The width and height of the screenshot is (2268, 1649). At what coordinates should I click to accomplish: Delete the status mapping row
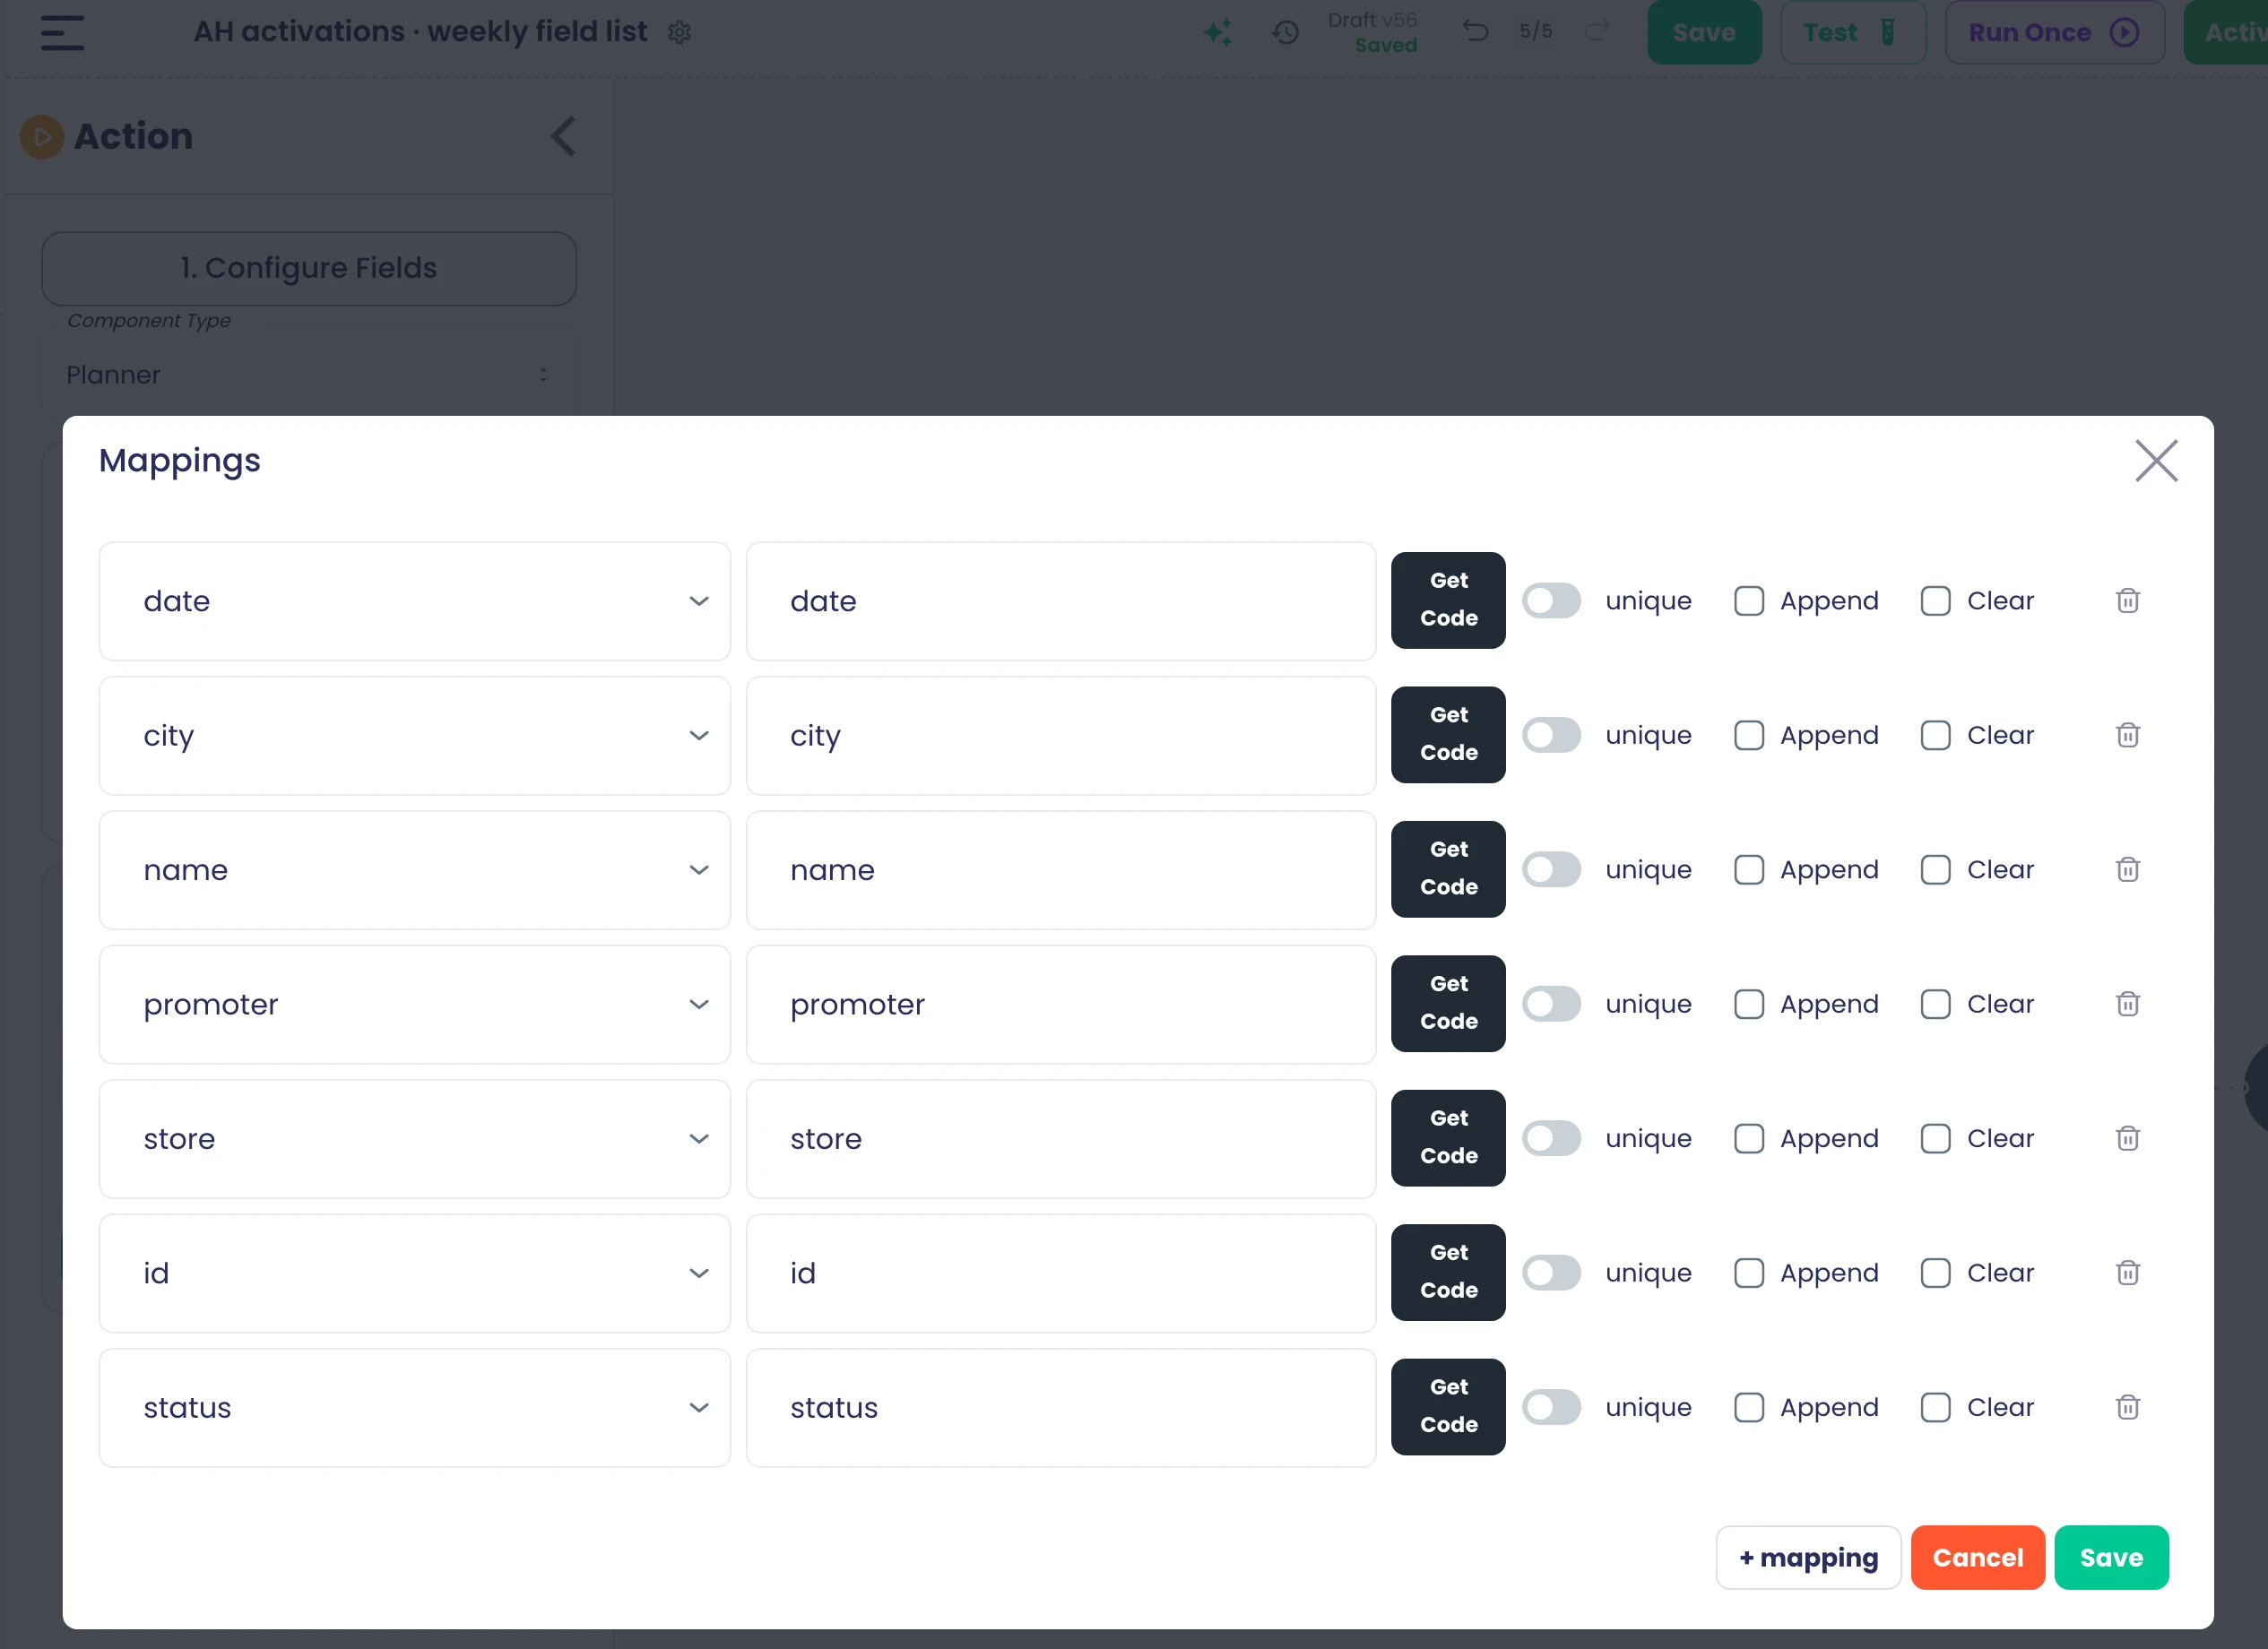[x=2127, y=1407]
